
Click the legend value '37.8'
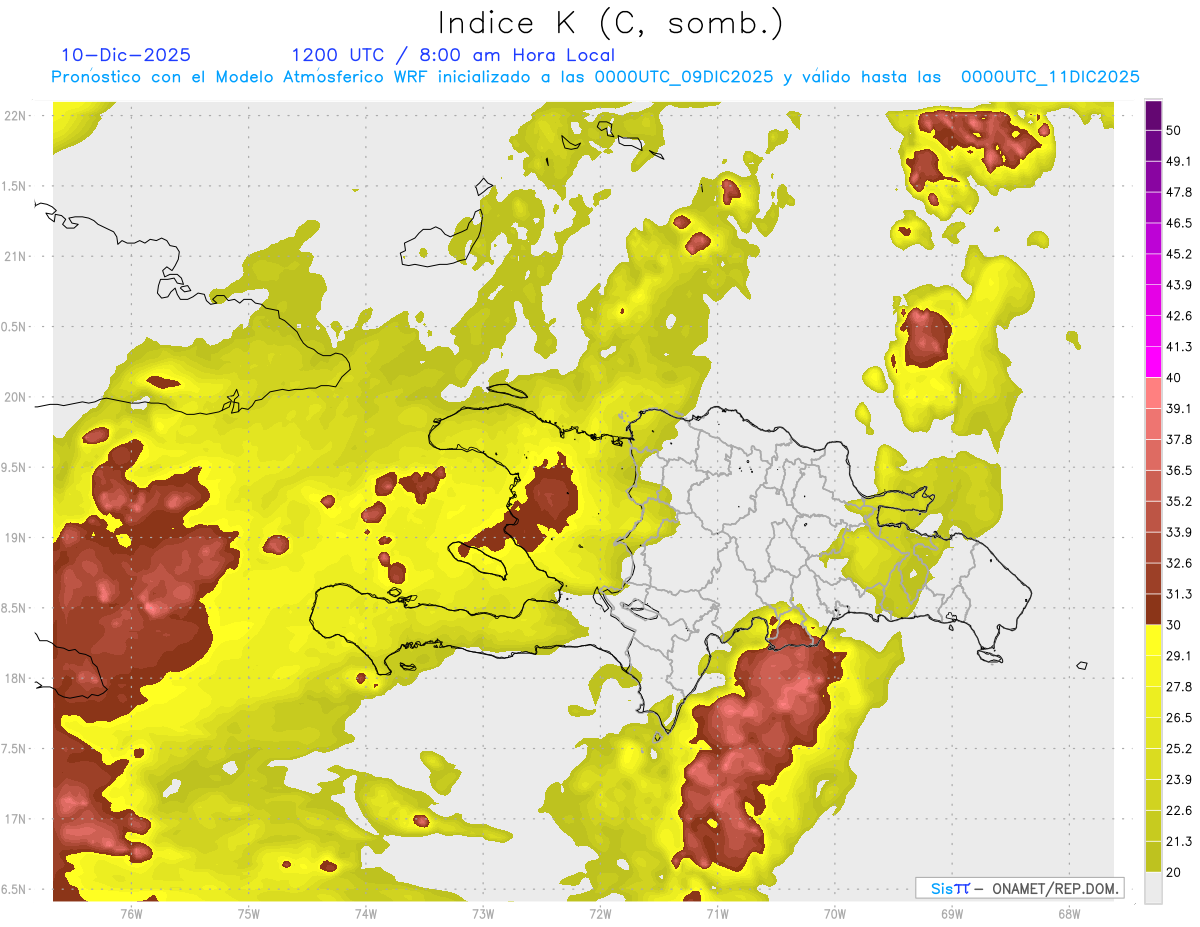pyautogui.click(x=1180, y=439)
